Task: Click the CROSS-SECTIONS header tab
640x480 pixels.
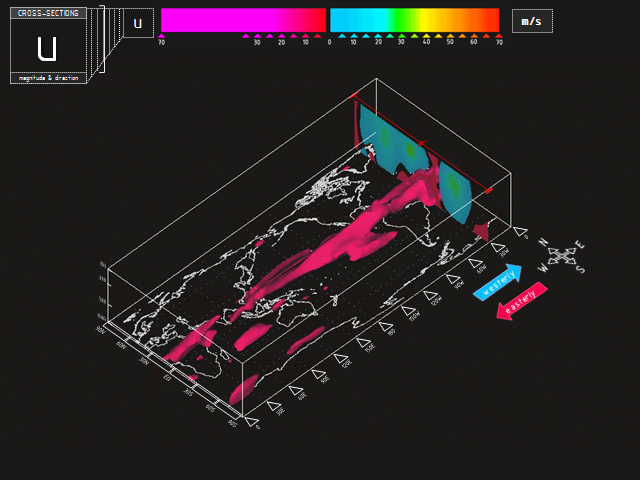Action: pyautogui.click(x=48, y=13)
